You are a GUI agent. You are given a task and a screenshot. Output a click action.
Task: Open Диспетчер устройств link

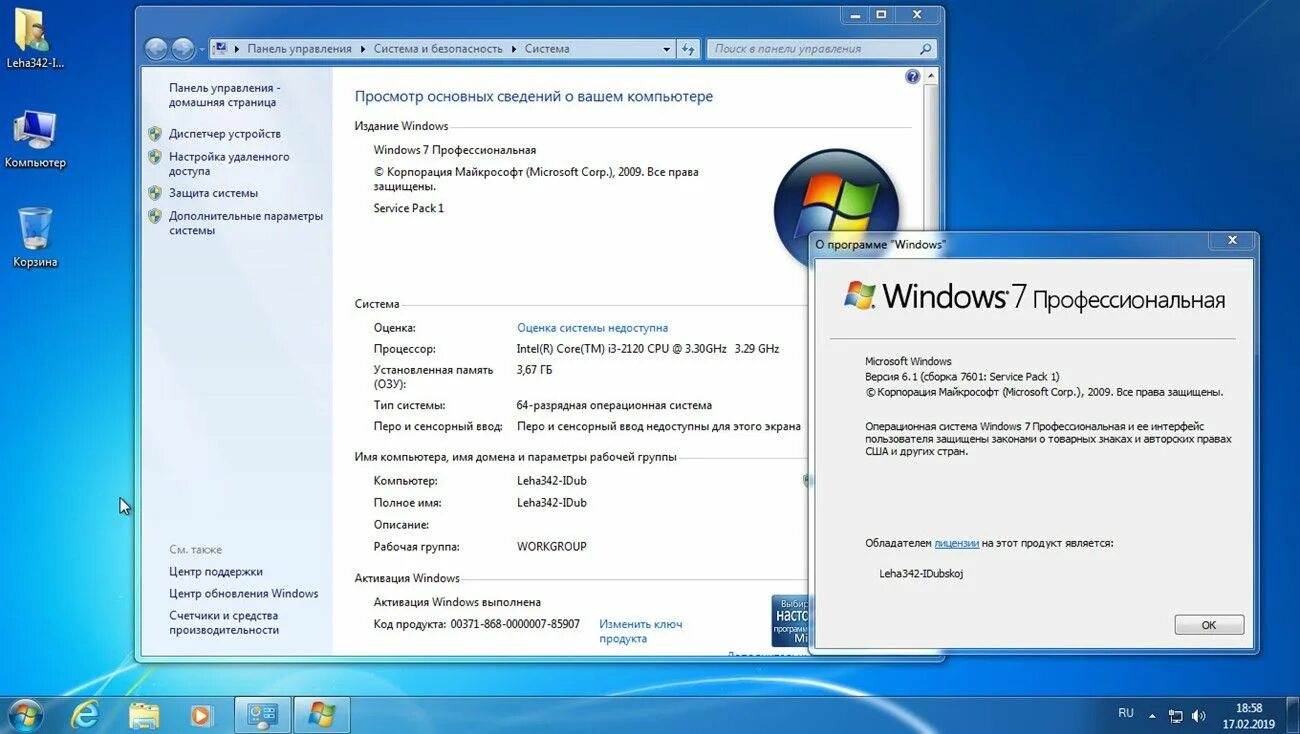pyautogui.click(x=225, y=134)
